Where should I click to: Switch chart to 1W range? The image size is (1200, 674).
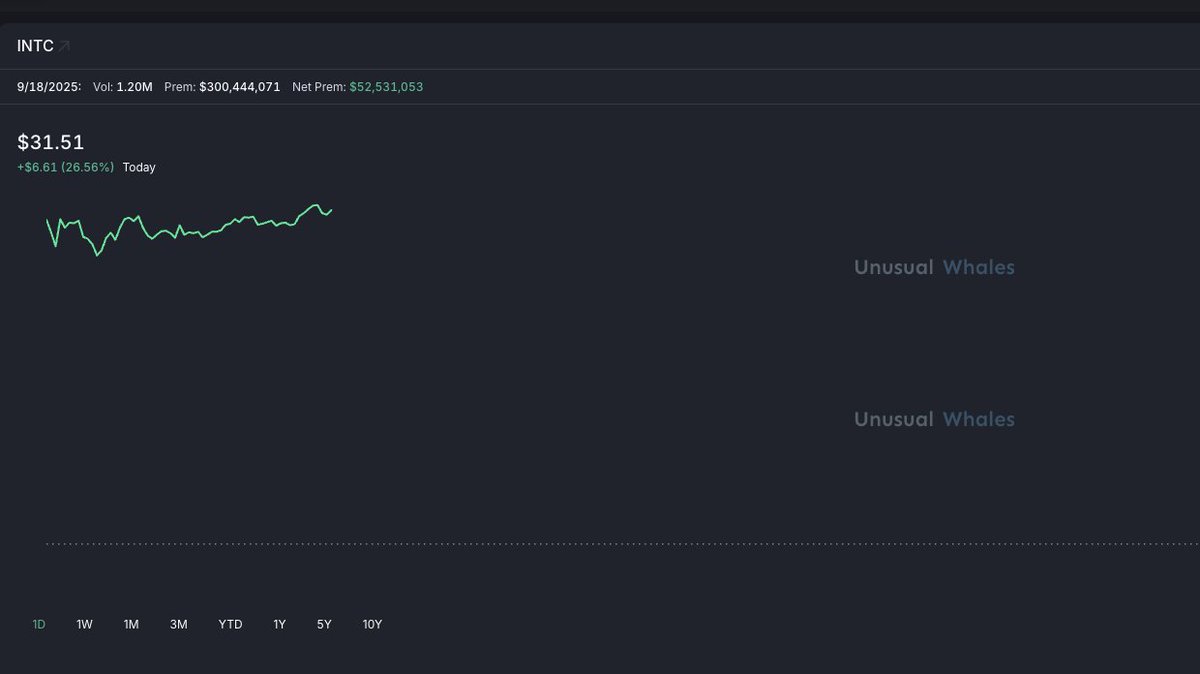pyautogui.click(x=85, y=624)
